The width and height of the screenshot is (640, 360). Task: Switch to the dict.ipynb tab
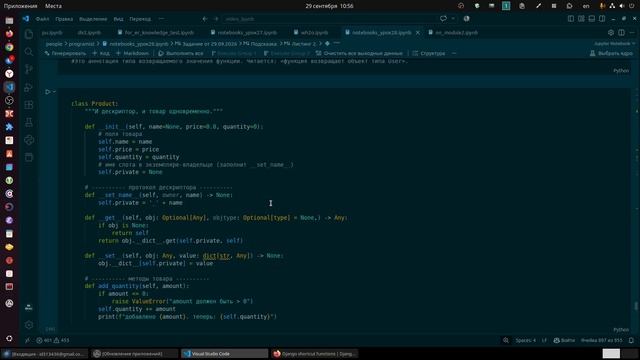(89, 32)
